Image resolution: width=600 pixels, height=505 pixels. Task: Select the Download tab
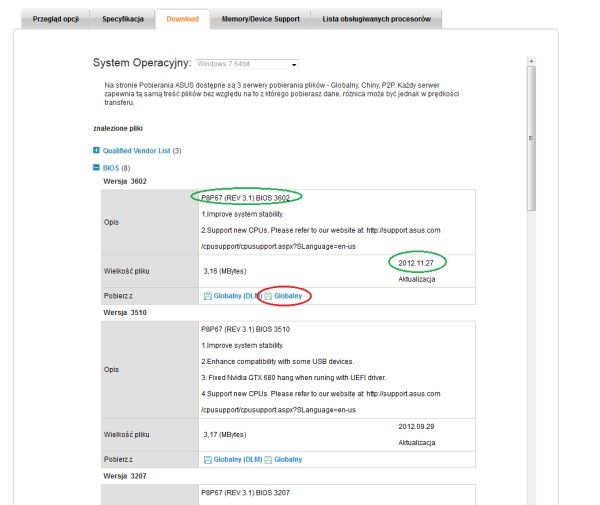(x=183, y=19)
